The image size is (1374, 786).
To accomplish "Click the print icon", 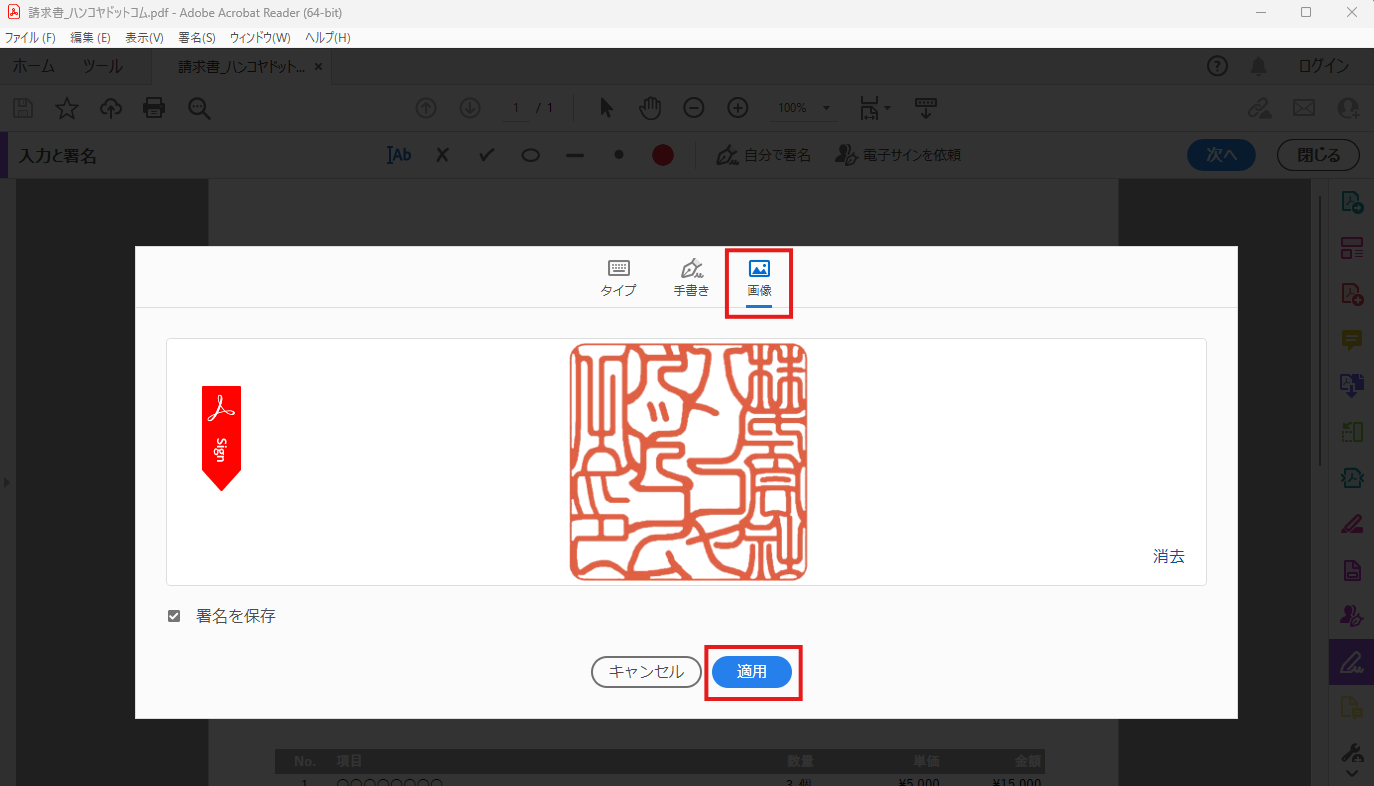I will tap(153, 107).
